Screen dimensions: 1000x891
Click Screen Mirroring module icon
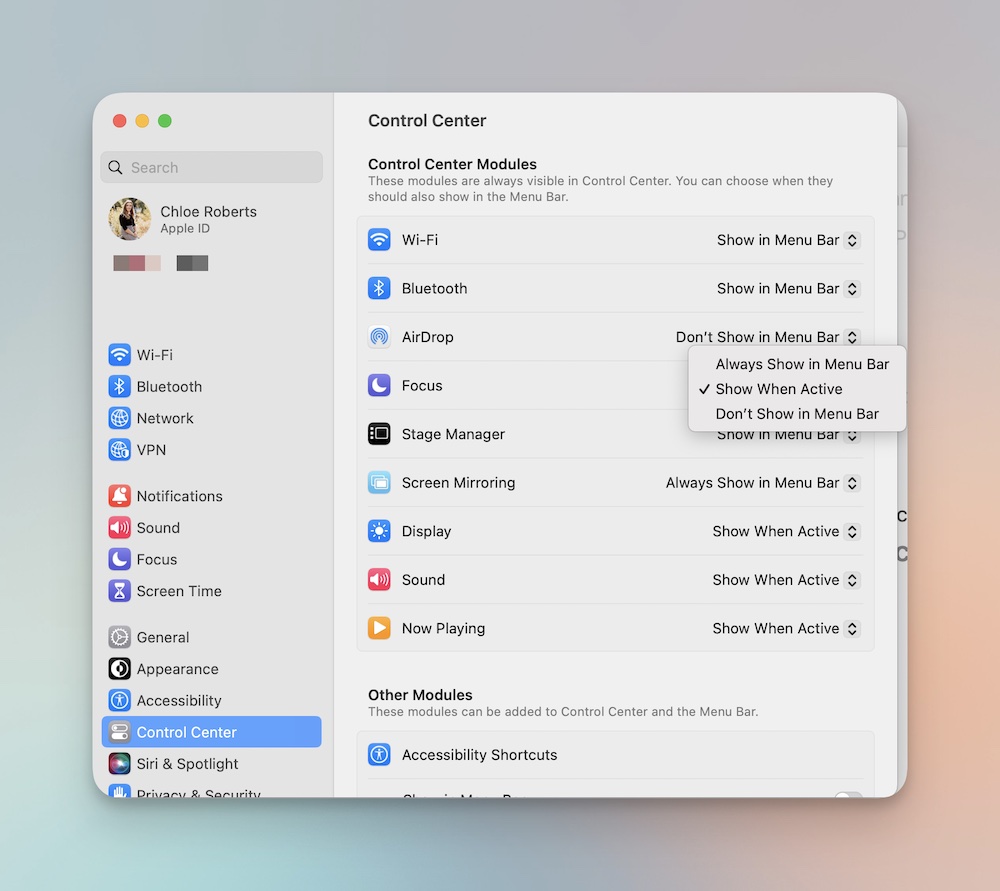click(379, 483)
